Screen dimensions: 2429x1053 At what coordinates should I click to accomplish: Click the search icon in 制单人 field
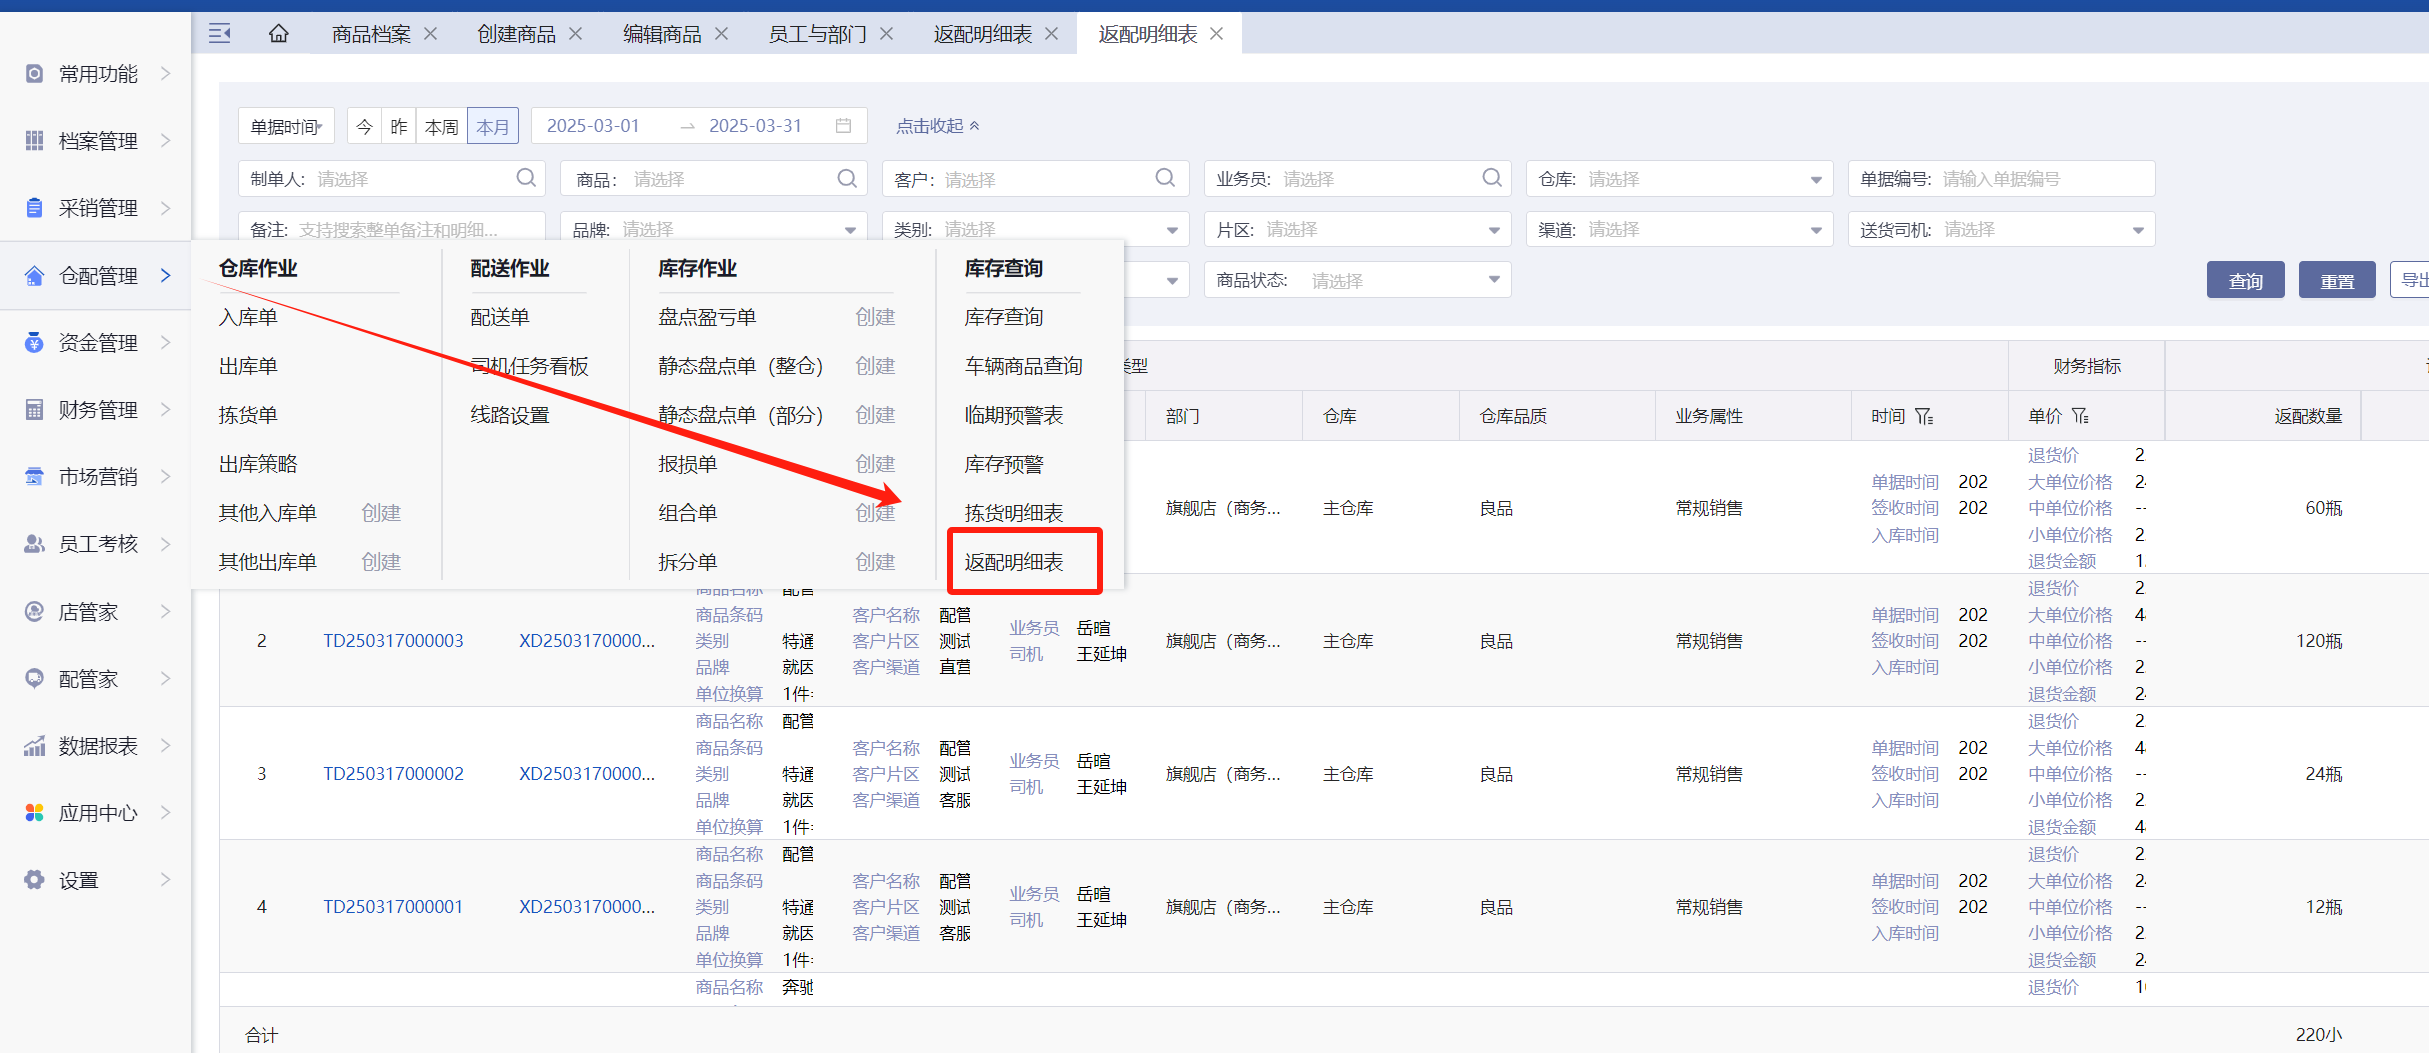526,178
